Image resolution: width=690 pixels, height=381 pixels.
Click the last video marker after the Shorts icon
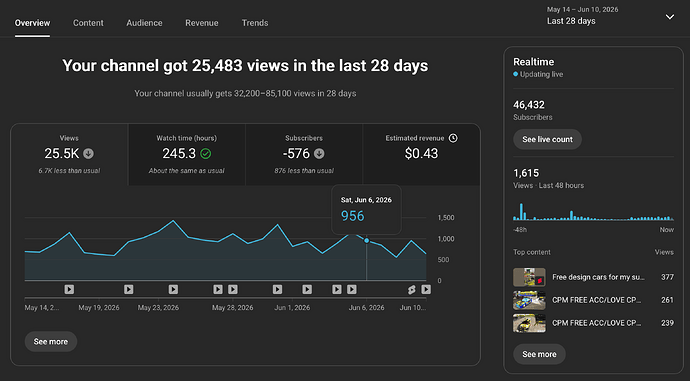[x=426, y=289]
